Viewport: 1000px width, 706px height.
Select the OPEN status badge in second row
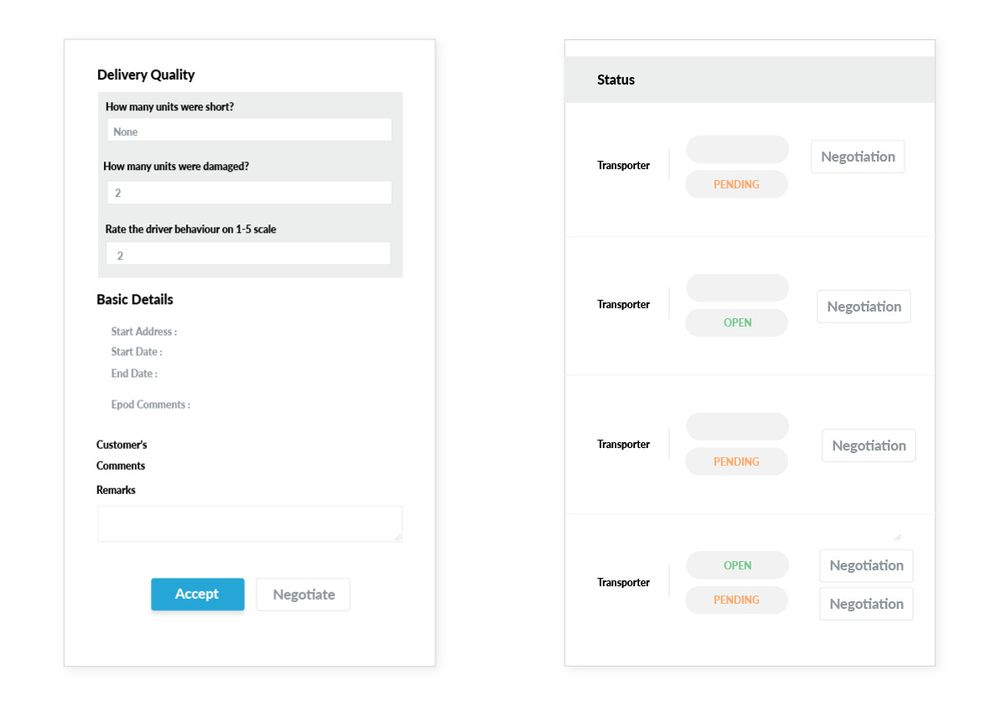(737, 323)
